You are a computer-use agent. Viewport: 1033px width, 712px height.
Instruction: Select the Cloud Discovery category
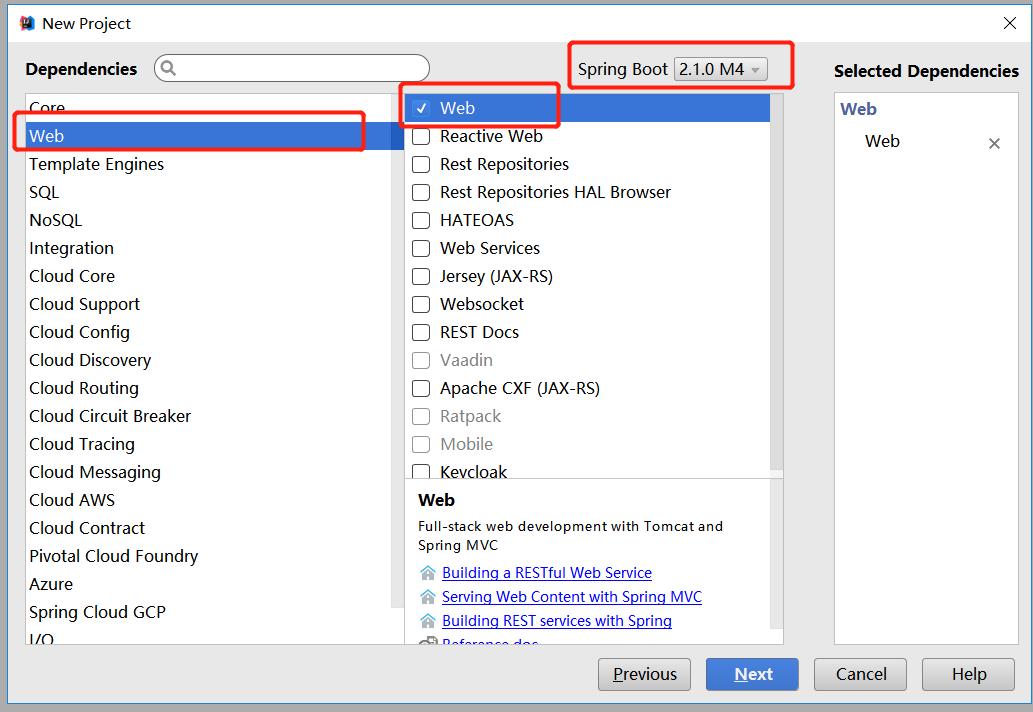[90, 360]
